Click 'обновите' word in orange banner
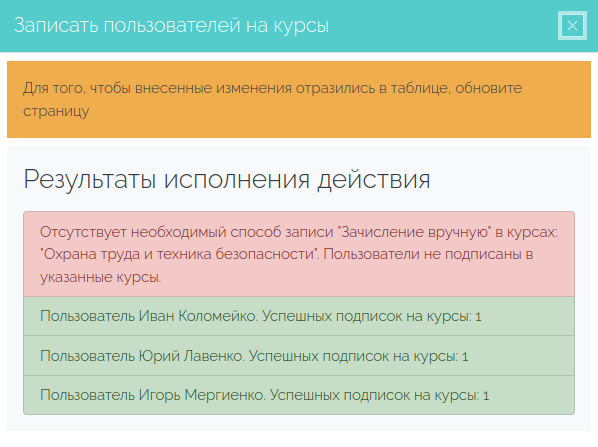The height and width of the screenshot is (447, 598). [x=489, y=88]
